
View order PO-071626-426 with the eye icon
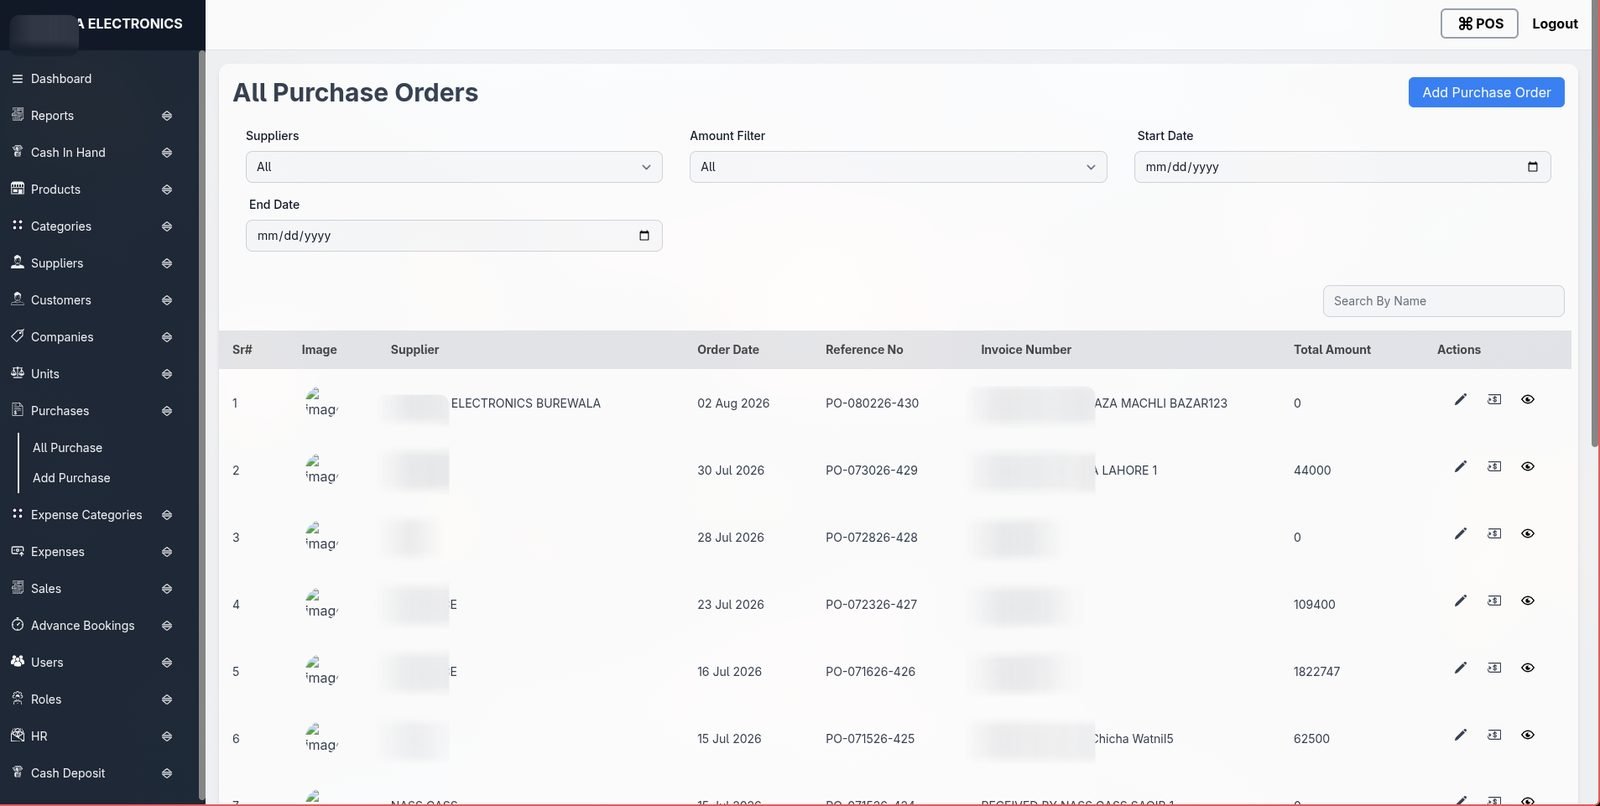1528,667
